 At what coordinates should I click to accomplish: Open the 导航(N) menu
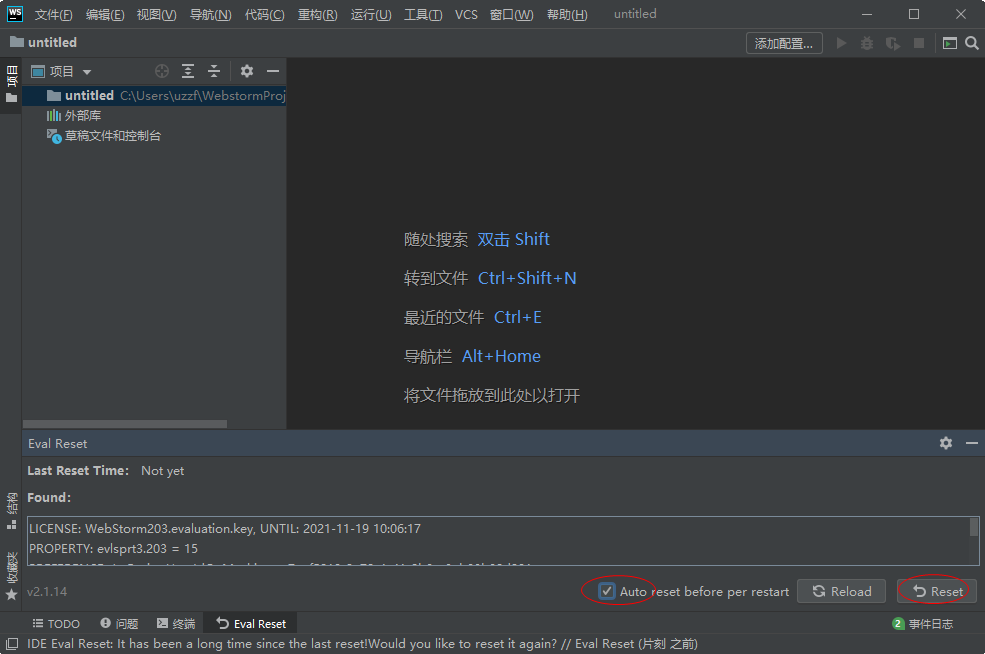point(210,14)
